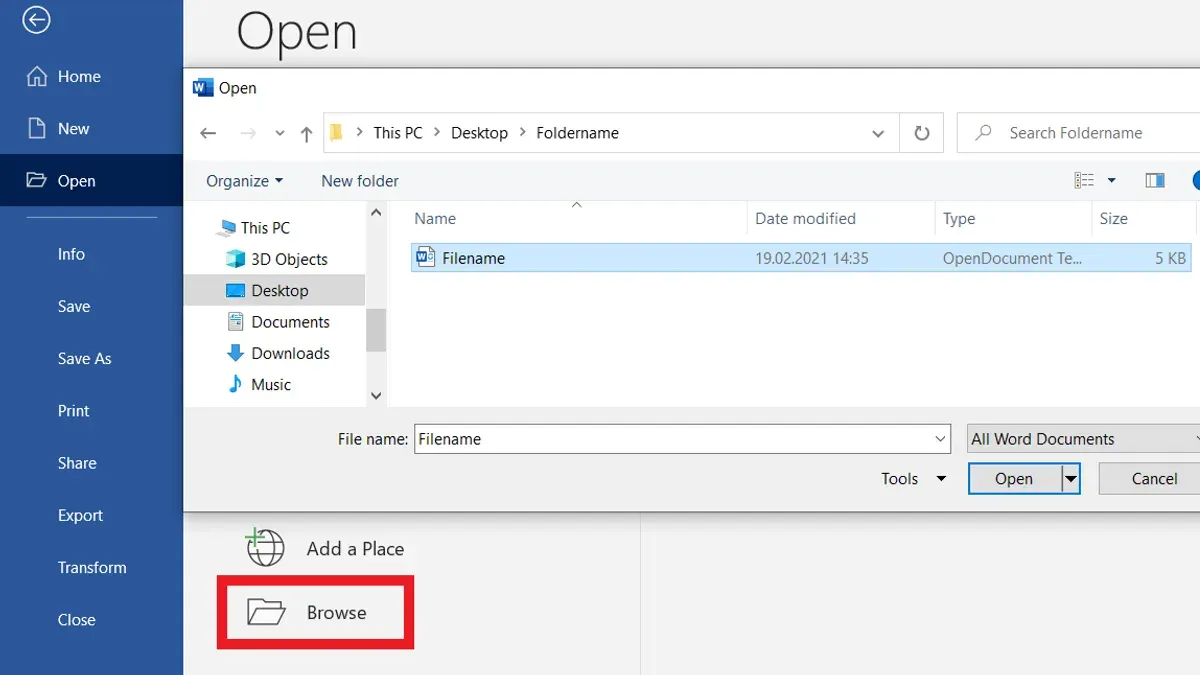1200x675 pixels.
Task: Click the Open button in dialog
Action: pos(1014,479)
